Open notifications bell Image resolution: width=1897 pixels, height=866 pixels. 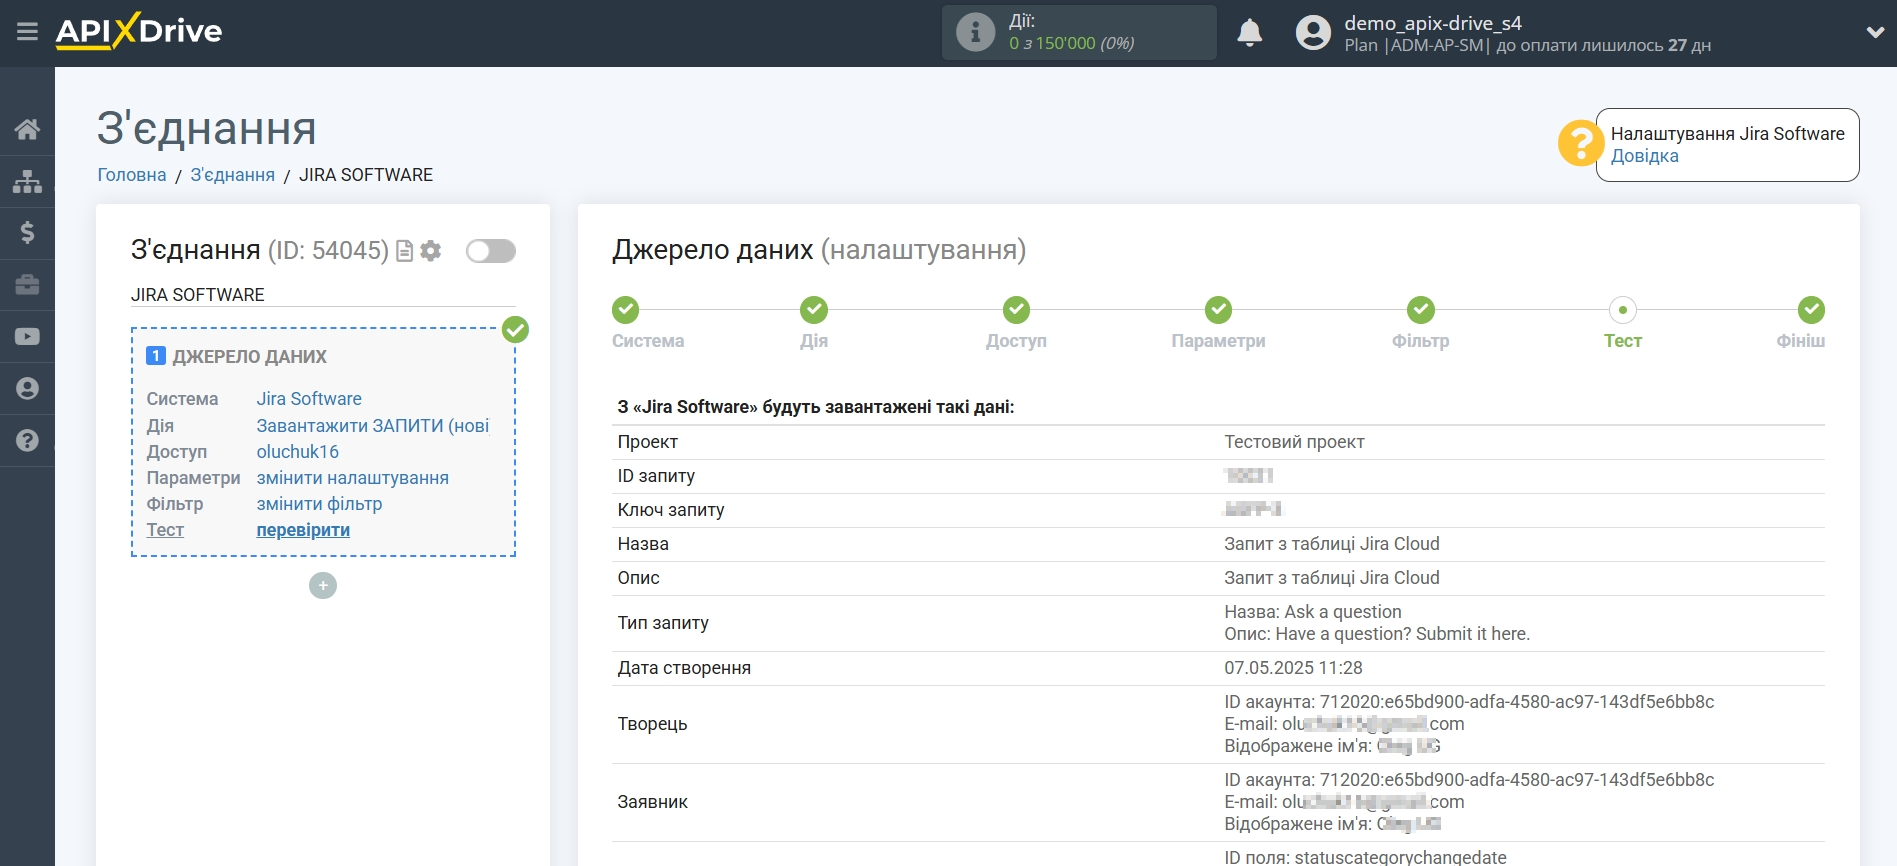coord(1249,32)
